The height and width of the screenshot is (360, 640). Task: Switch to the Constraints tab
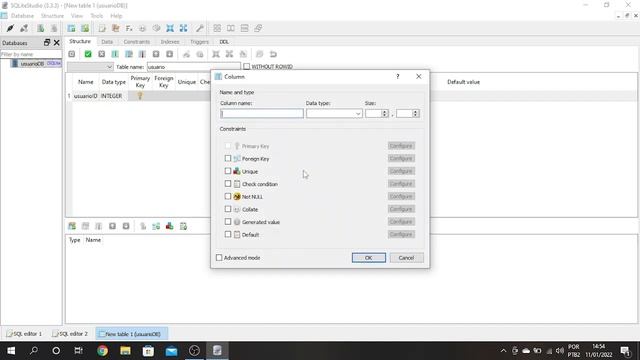[137, 42]
